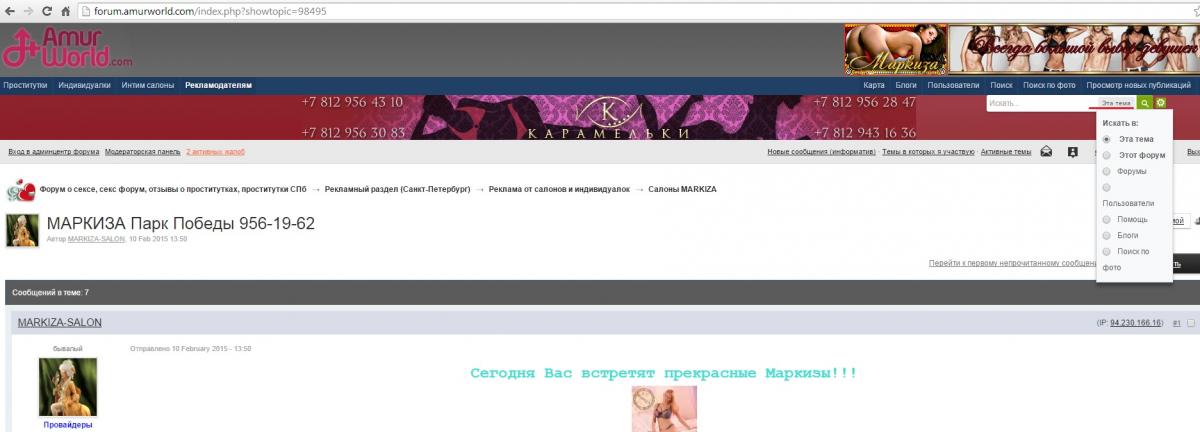Click the browser reload button

47,12
